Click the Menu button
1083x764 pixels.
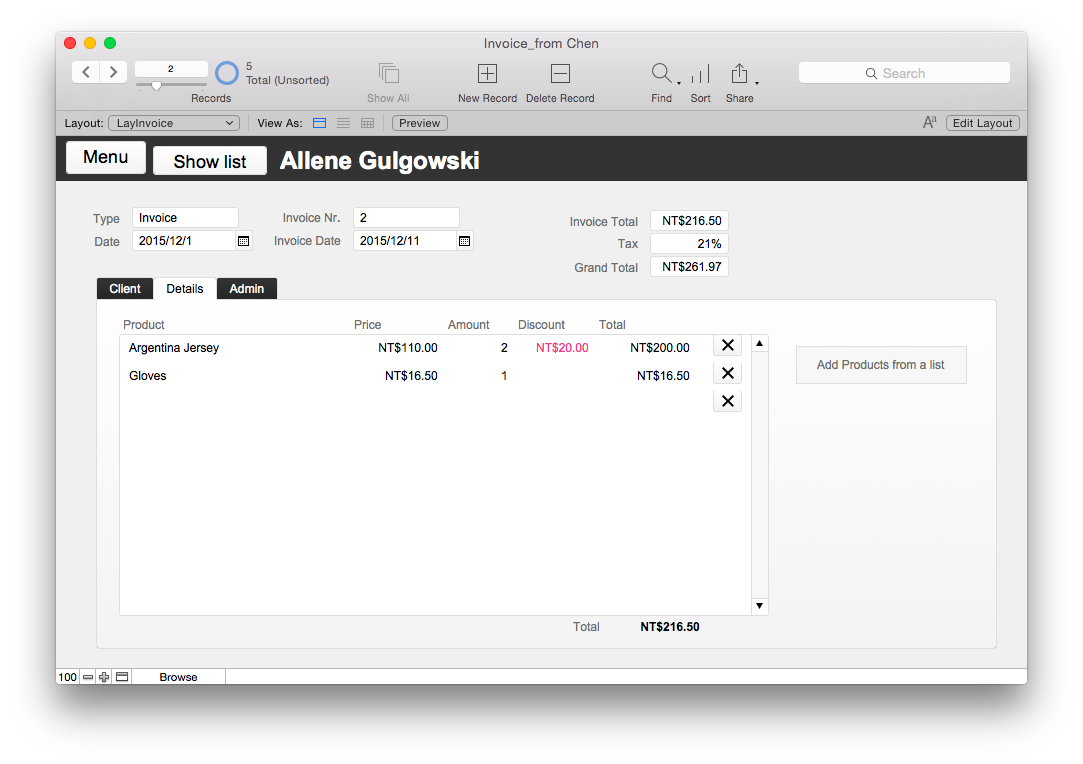point(106,157)
